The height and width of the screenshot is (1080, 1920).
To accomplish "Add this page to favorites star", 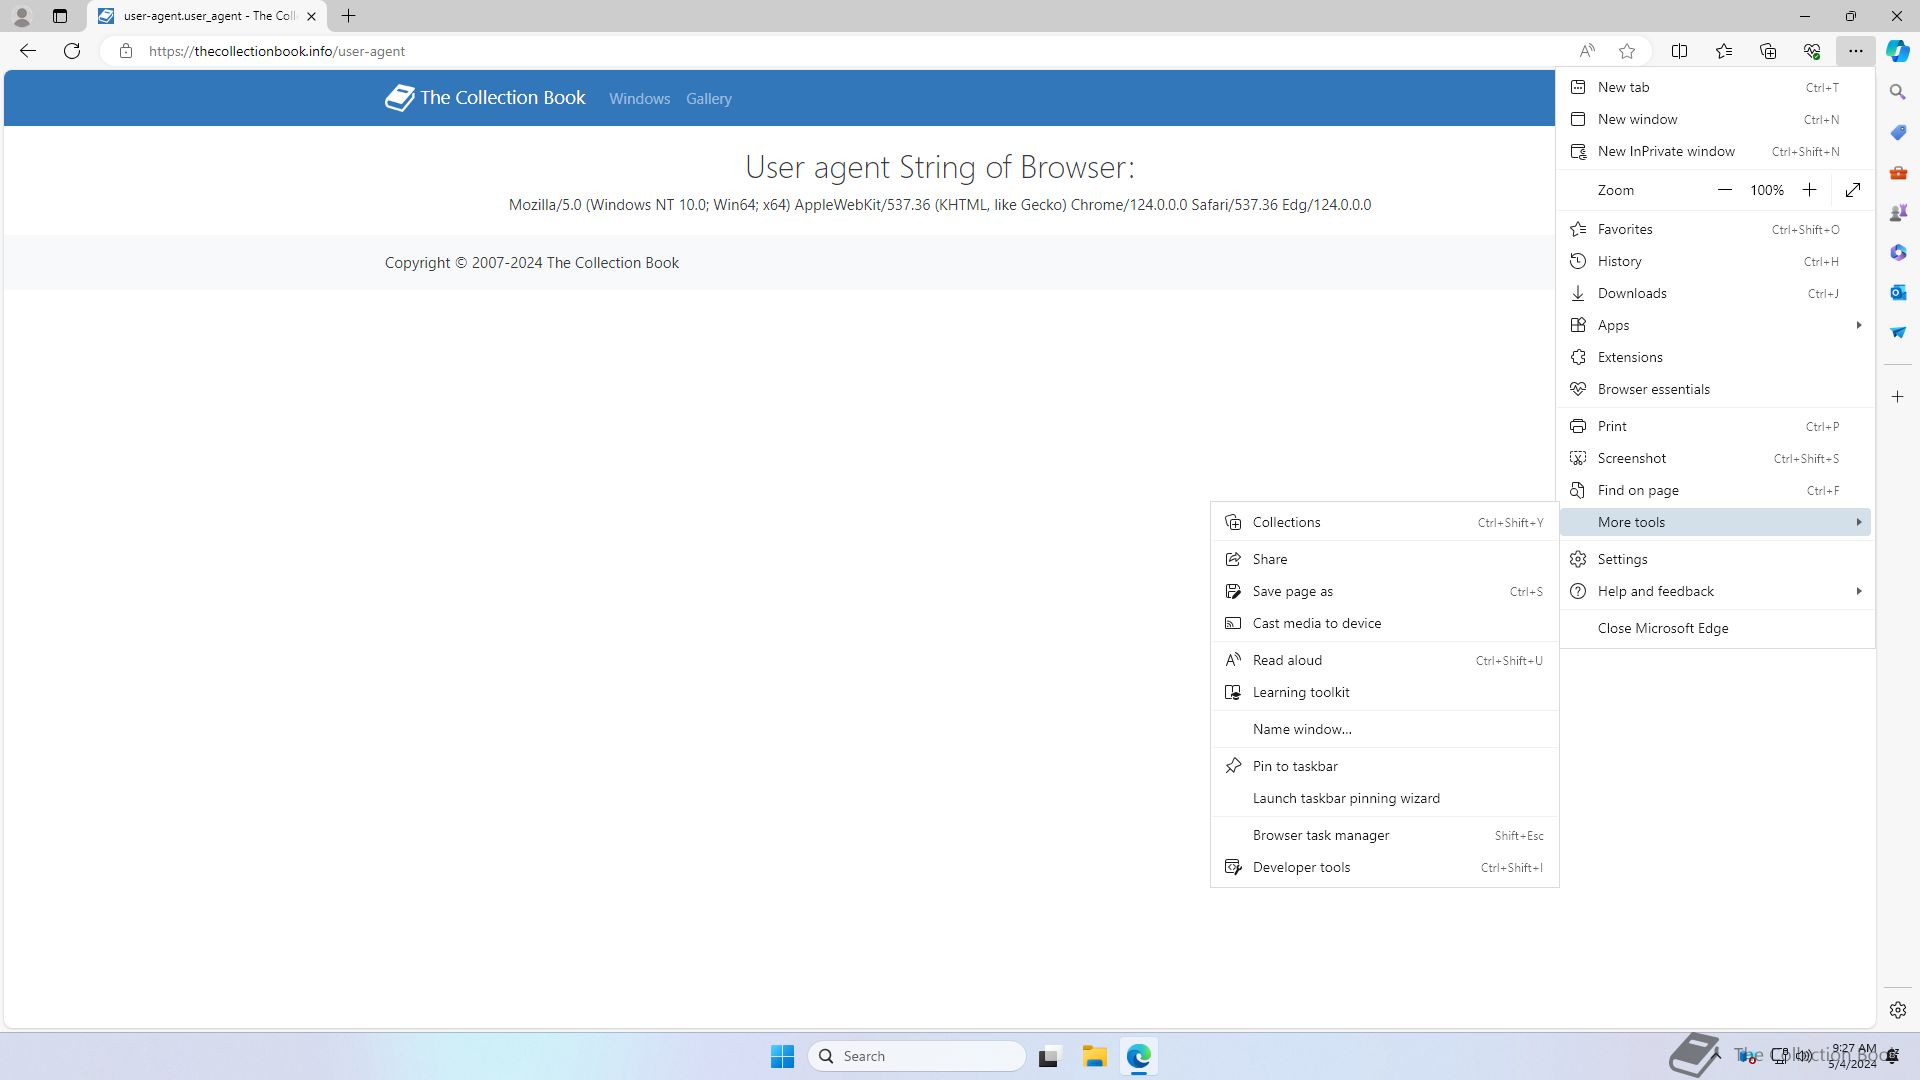I will point(1627,51).
